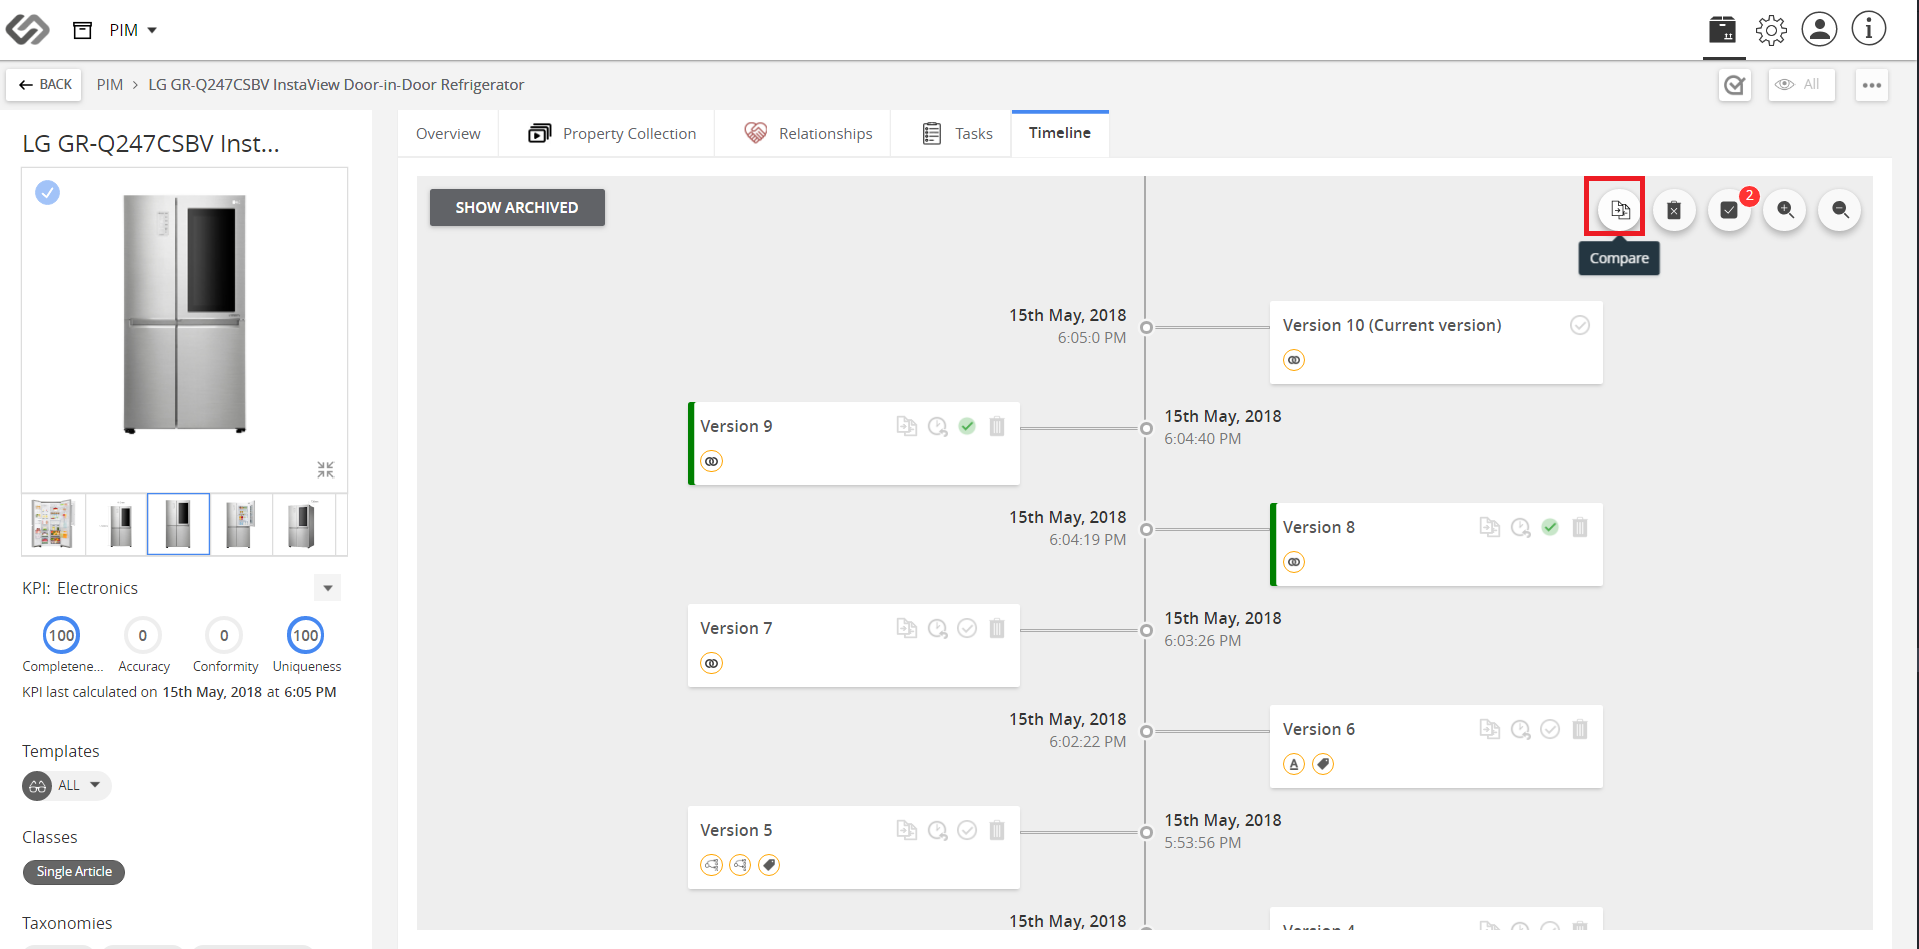Viewport: 1919px width, 949px height.
Task: Open the info icon in header
Action: pos(1868,29)
